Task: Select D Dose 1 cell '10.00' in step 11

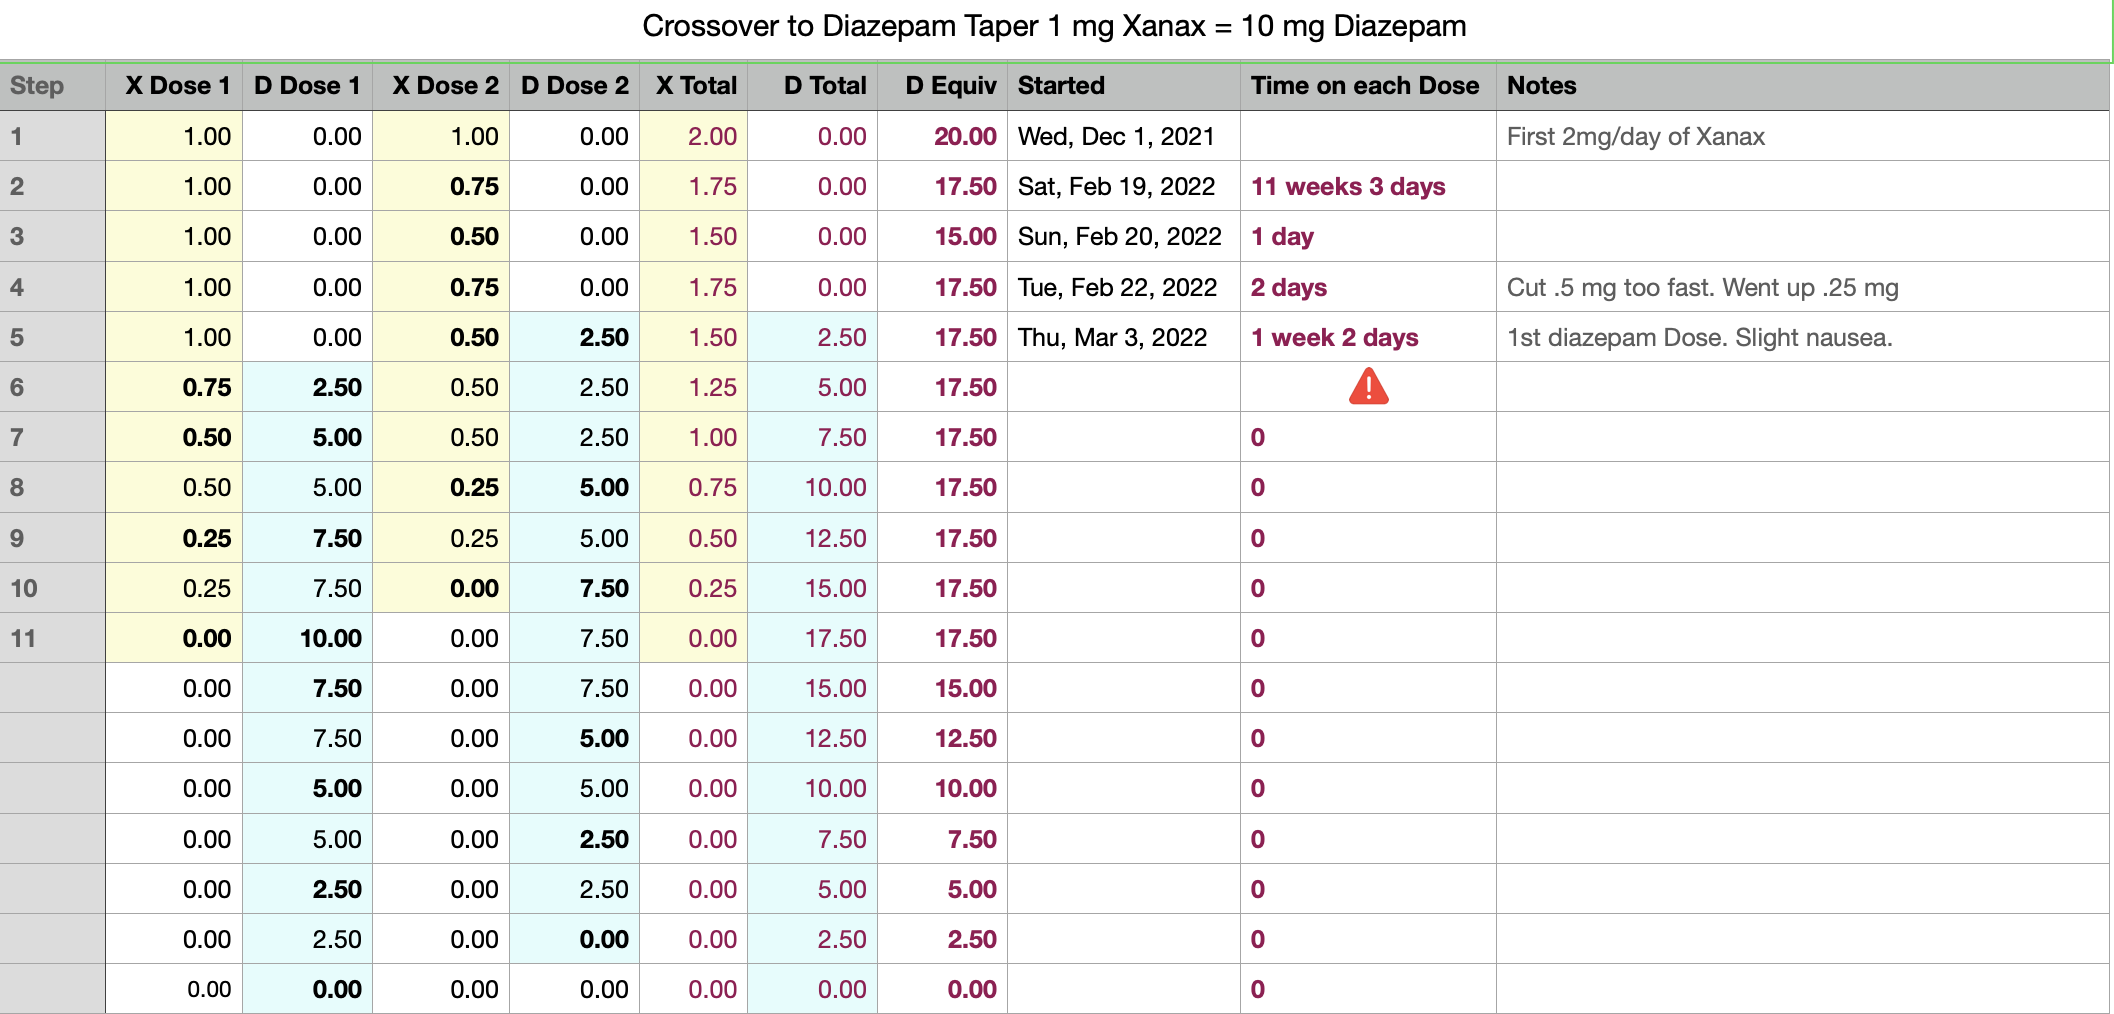Action: click(307, 638)
